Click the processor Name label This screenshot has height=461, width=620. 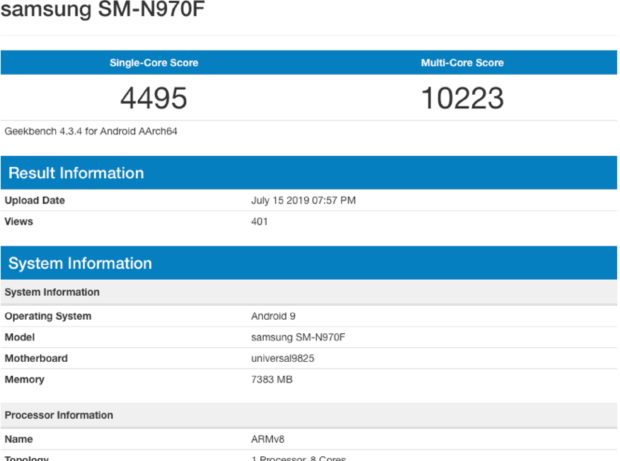[19, 439]
